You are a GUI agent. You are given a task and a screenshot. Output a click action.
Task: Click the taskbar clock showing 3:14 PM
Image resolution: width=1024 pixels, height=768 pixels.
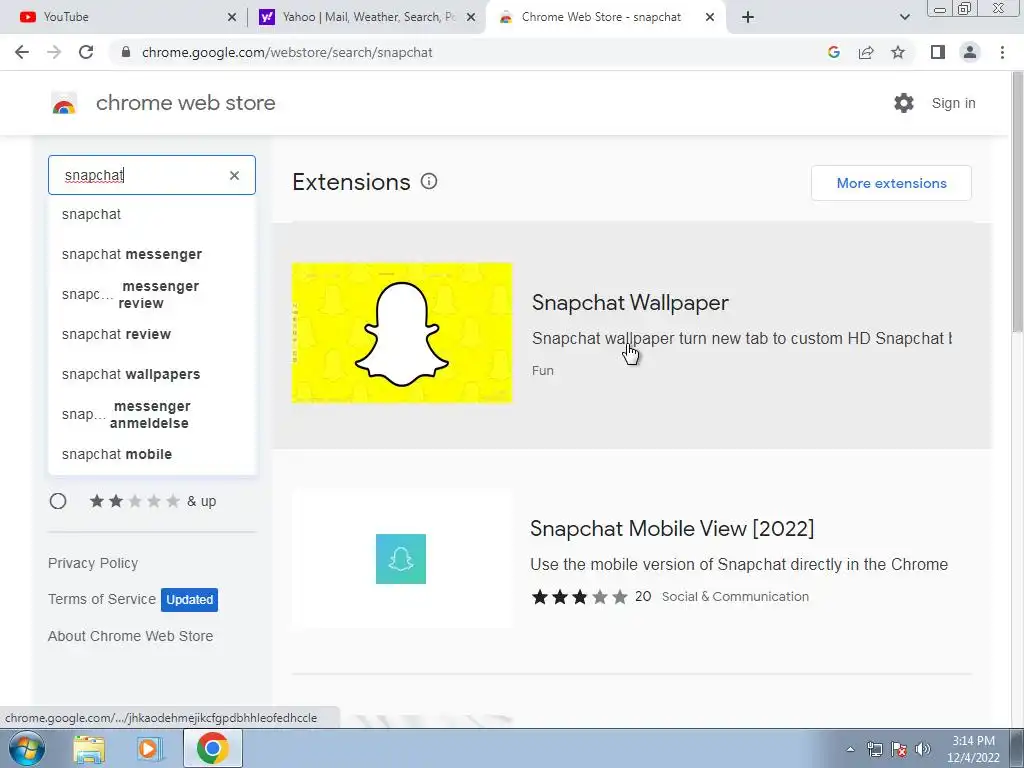coord(973,749)
